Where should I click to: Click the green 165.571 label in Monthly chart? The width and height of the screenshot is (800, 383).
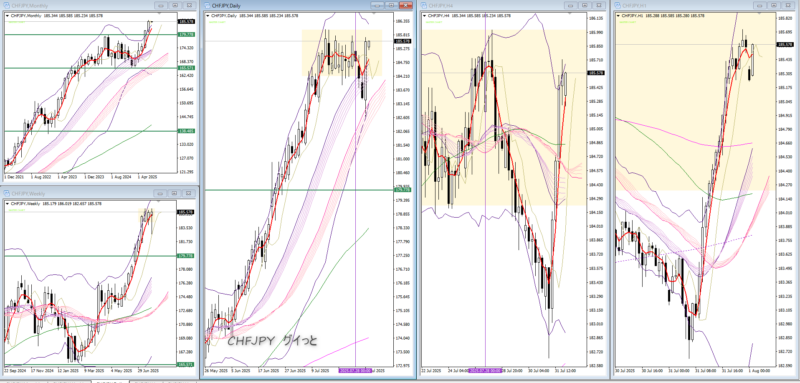(186, 68)
